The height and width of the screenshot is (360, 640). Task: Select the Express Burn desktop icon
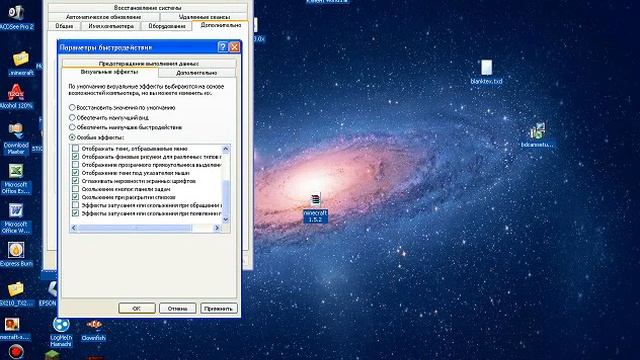(x=16, y=254)
